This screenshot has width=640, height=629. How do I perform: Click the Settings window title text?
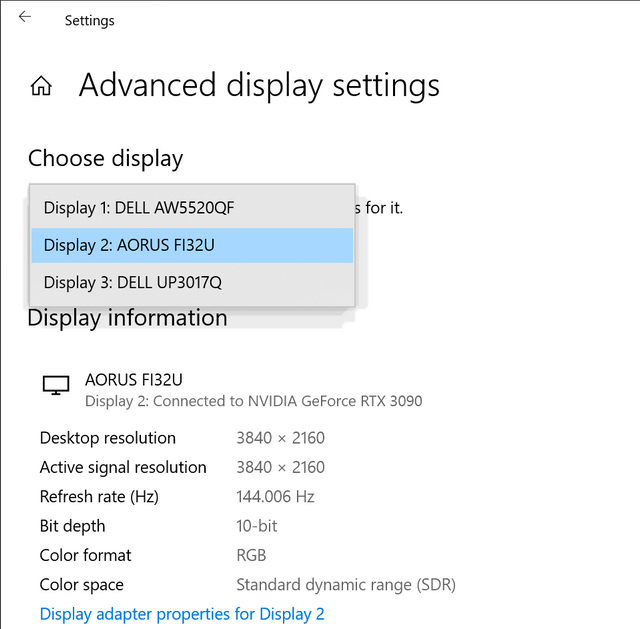click(x=89, y=20)
